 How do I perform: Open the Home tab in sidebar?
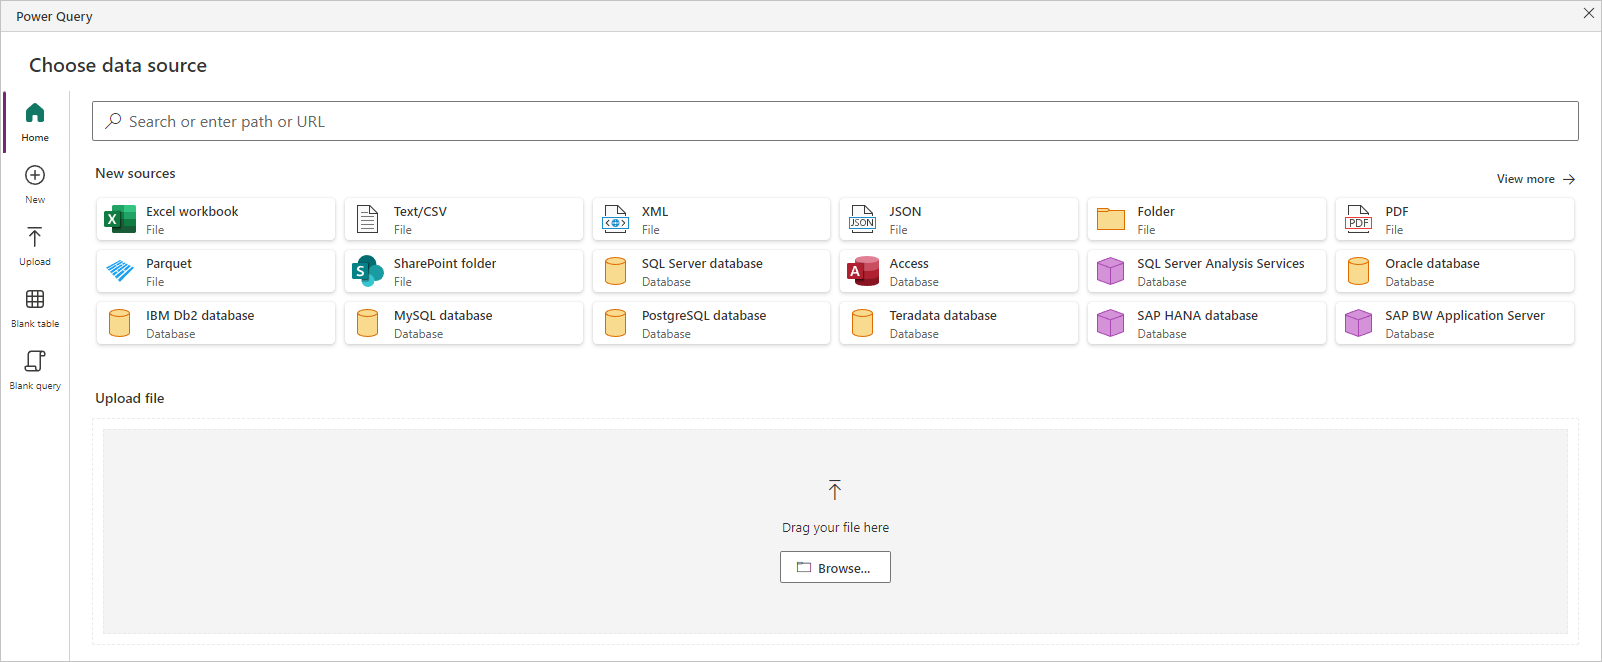pyautogui.click(x=35, y=122)
